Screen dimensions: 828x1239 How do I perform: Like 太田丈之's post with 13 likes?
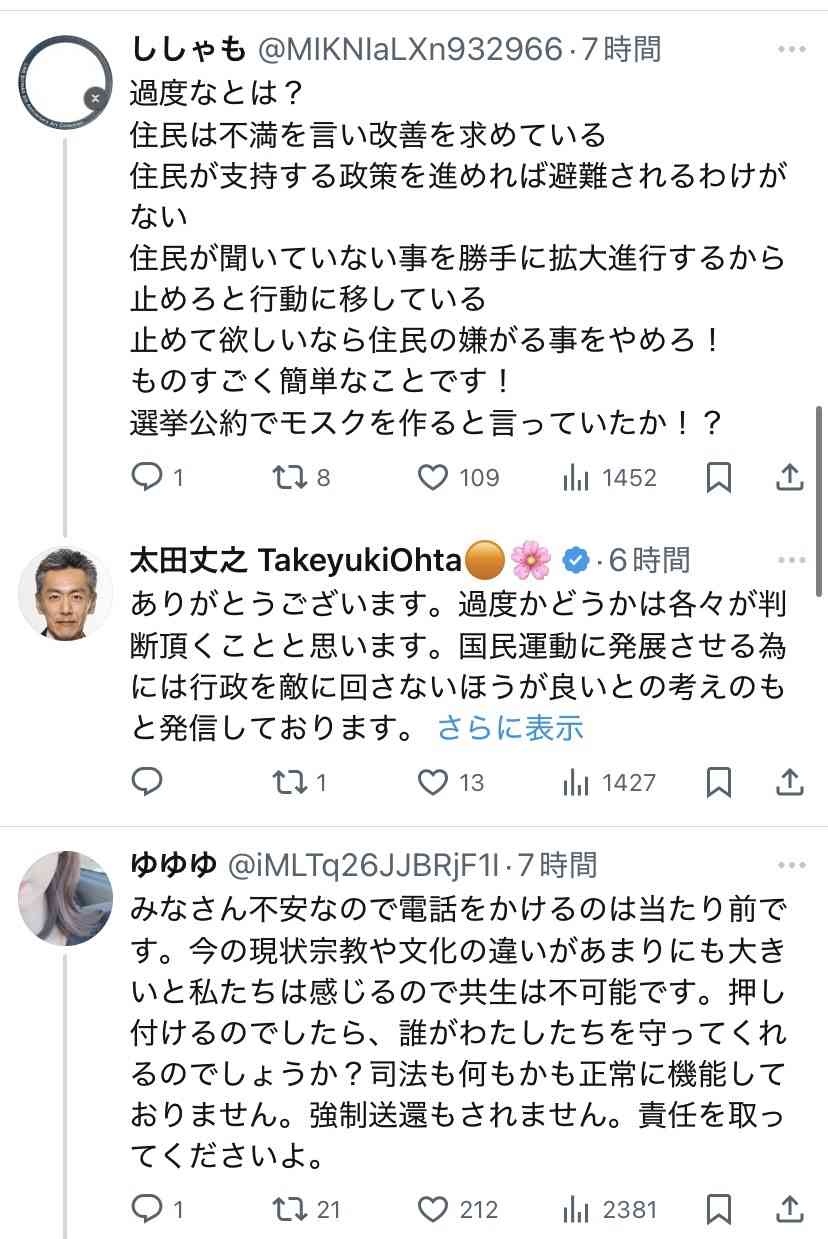point(433,782)
